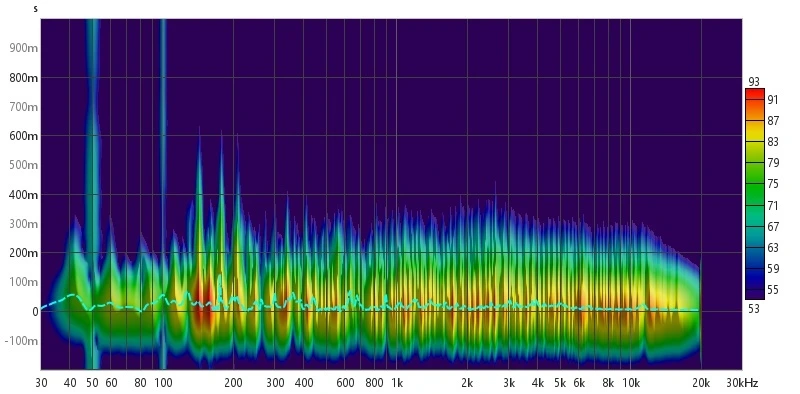Select the 91 value on the colour scale

pyautogui.click(x=773, y=100)
